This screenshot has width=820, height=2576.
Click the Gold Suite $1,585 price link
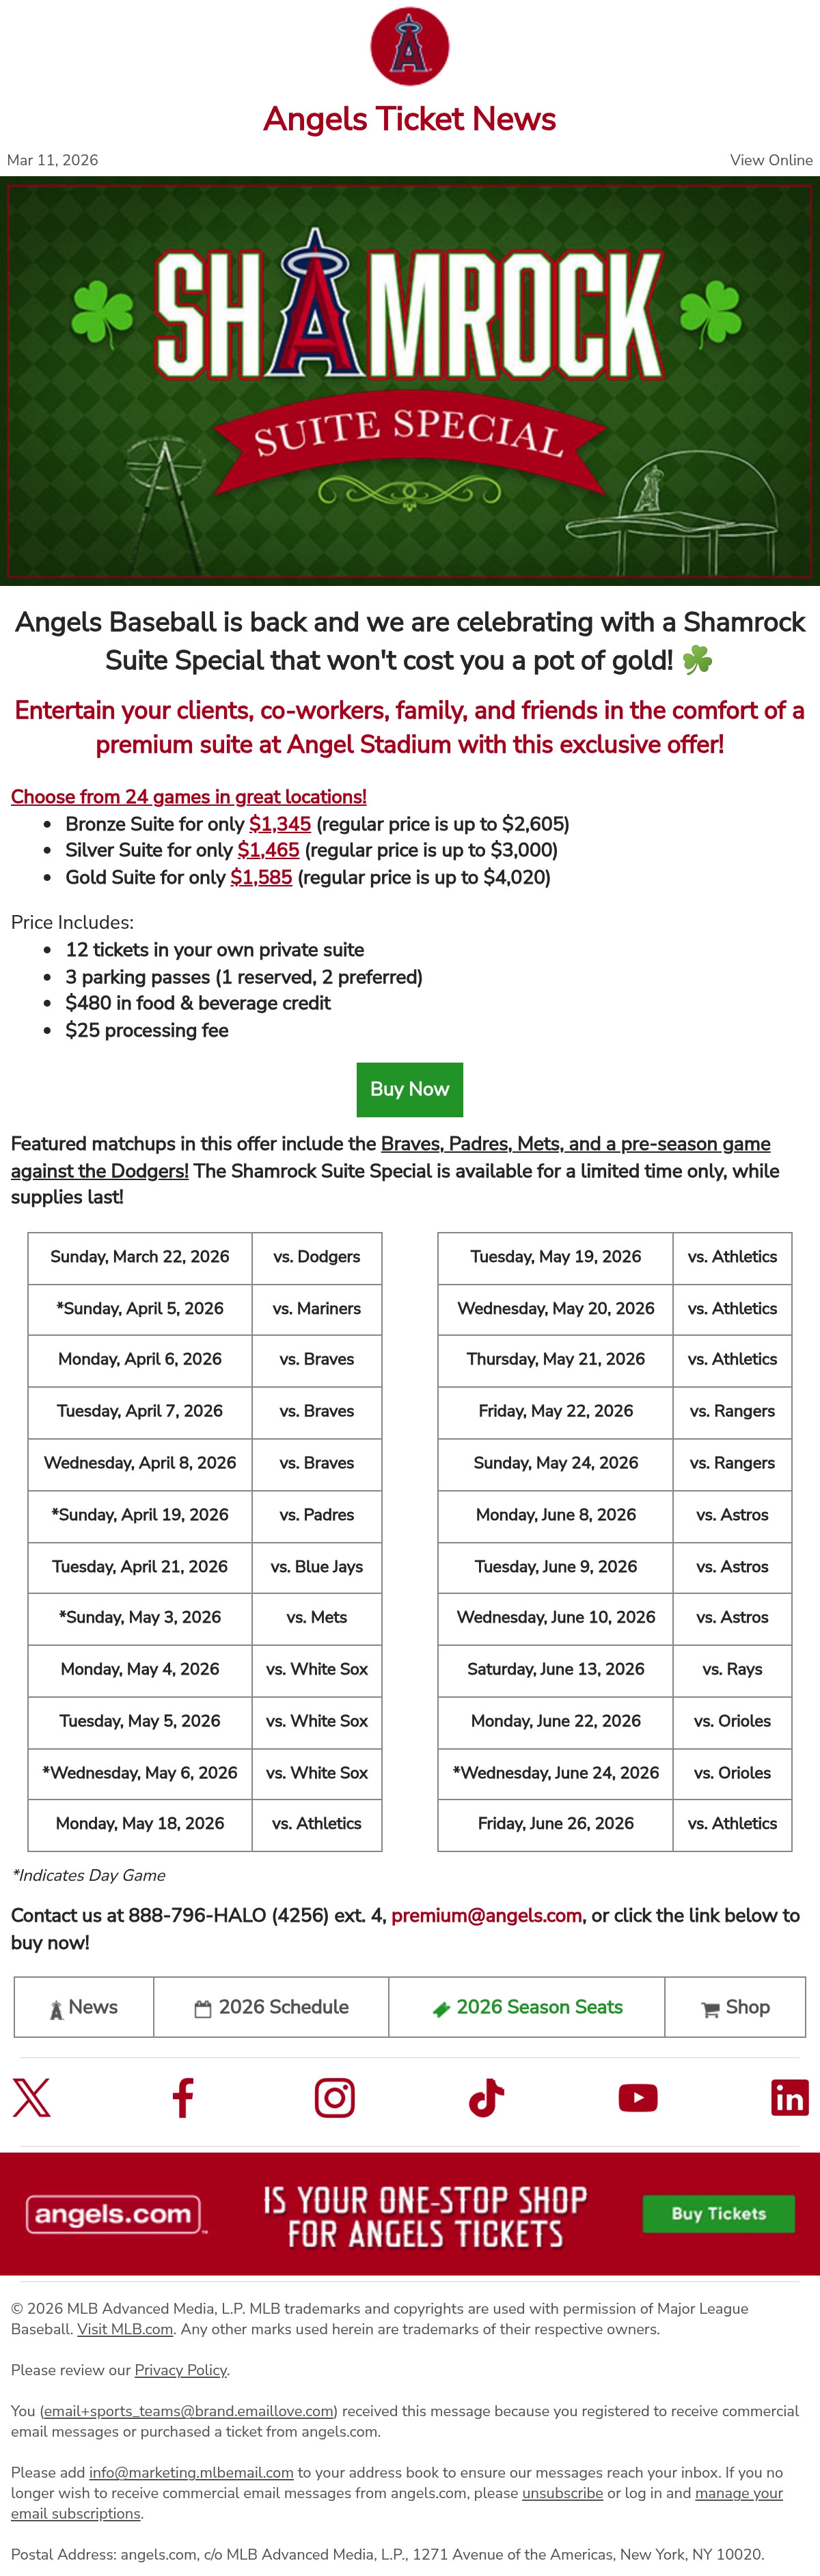pyautogui.click(x=261, y=877)
